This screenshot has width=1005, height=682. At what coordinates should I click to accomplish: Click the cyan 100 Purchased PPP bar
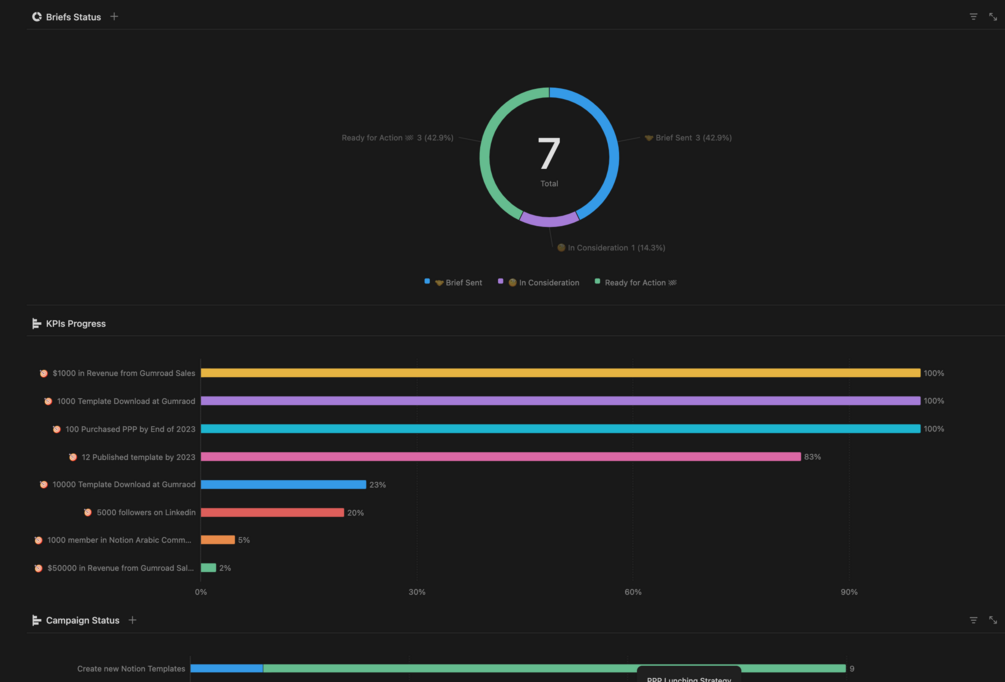tap(561, 429)
